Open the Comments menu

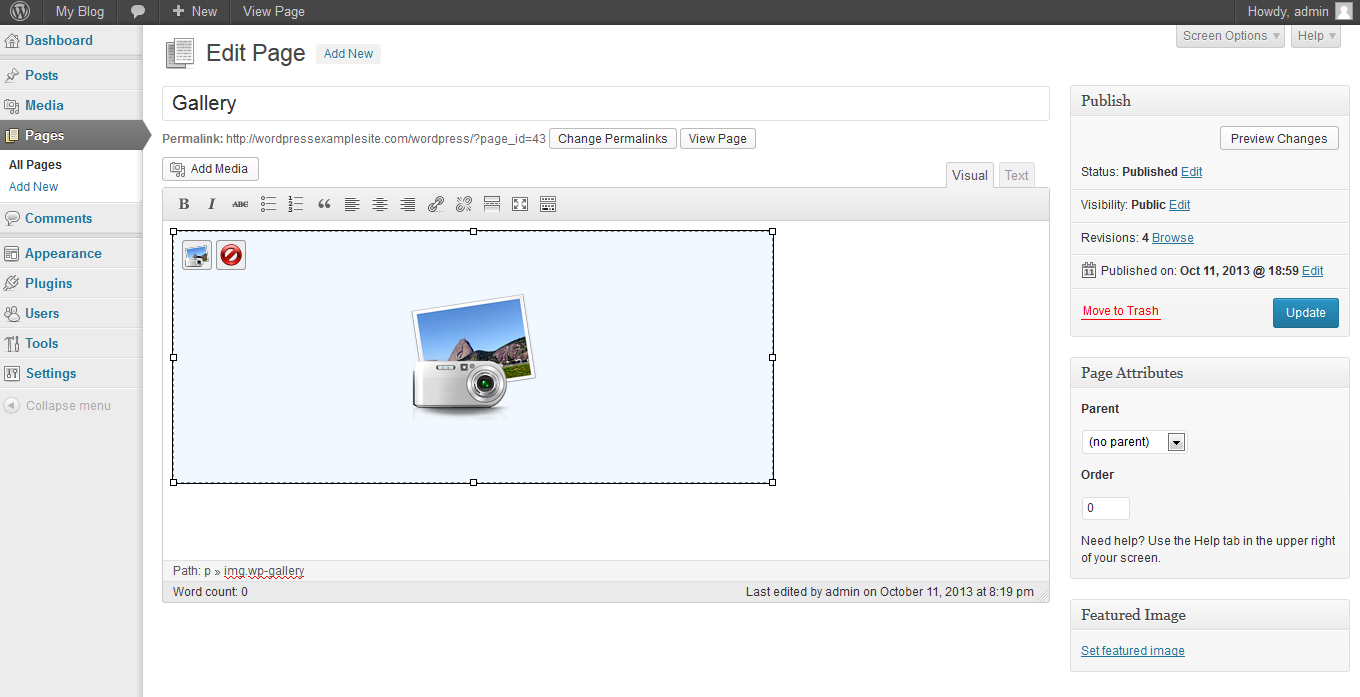71,218
